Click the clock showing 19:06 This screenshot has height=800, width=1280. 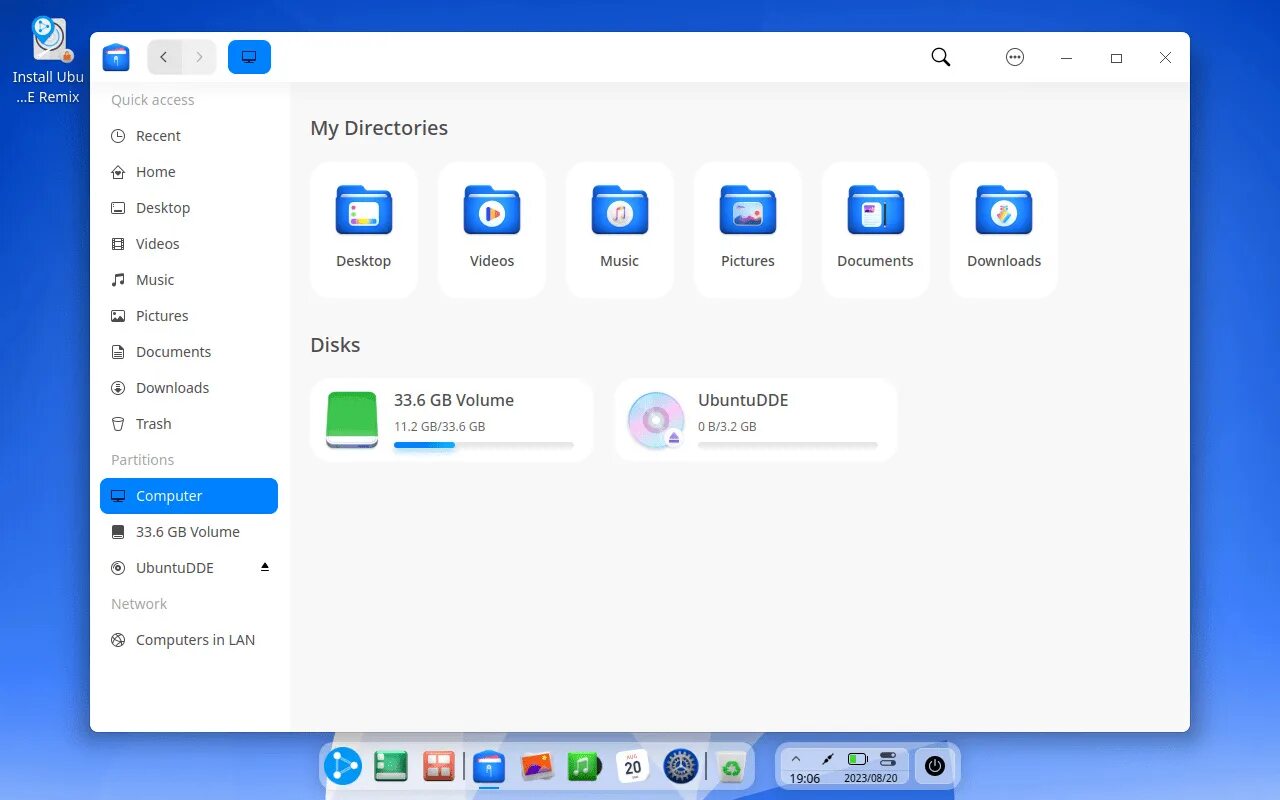click(x=805, y=778)
